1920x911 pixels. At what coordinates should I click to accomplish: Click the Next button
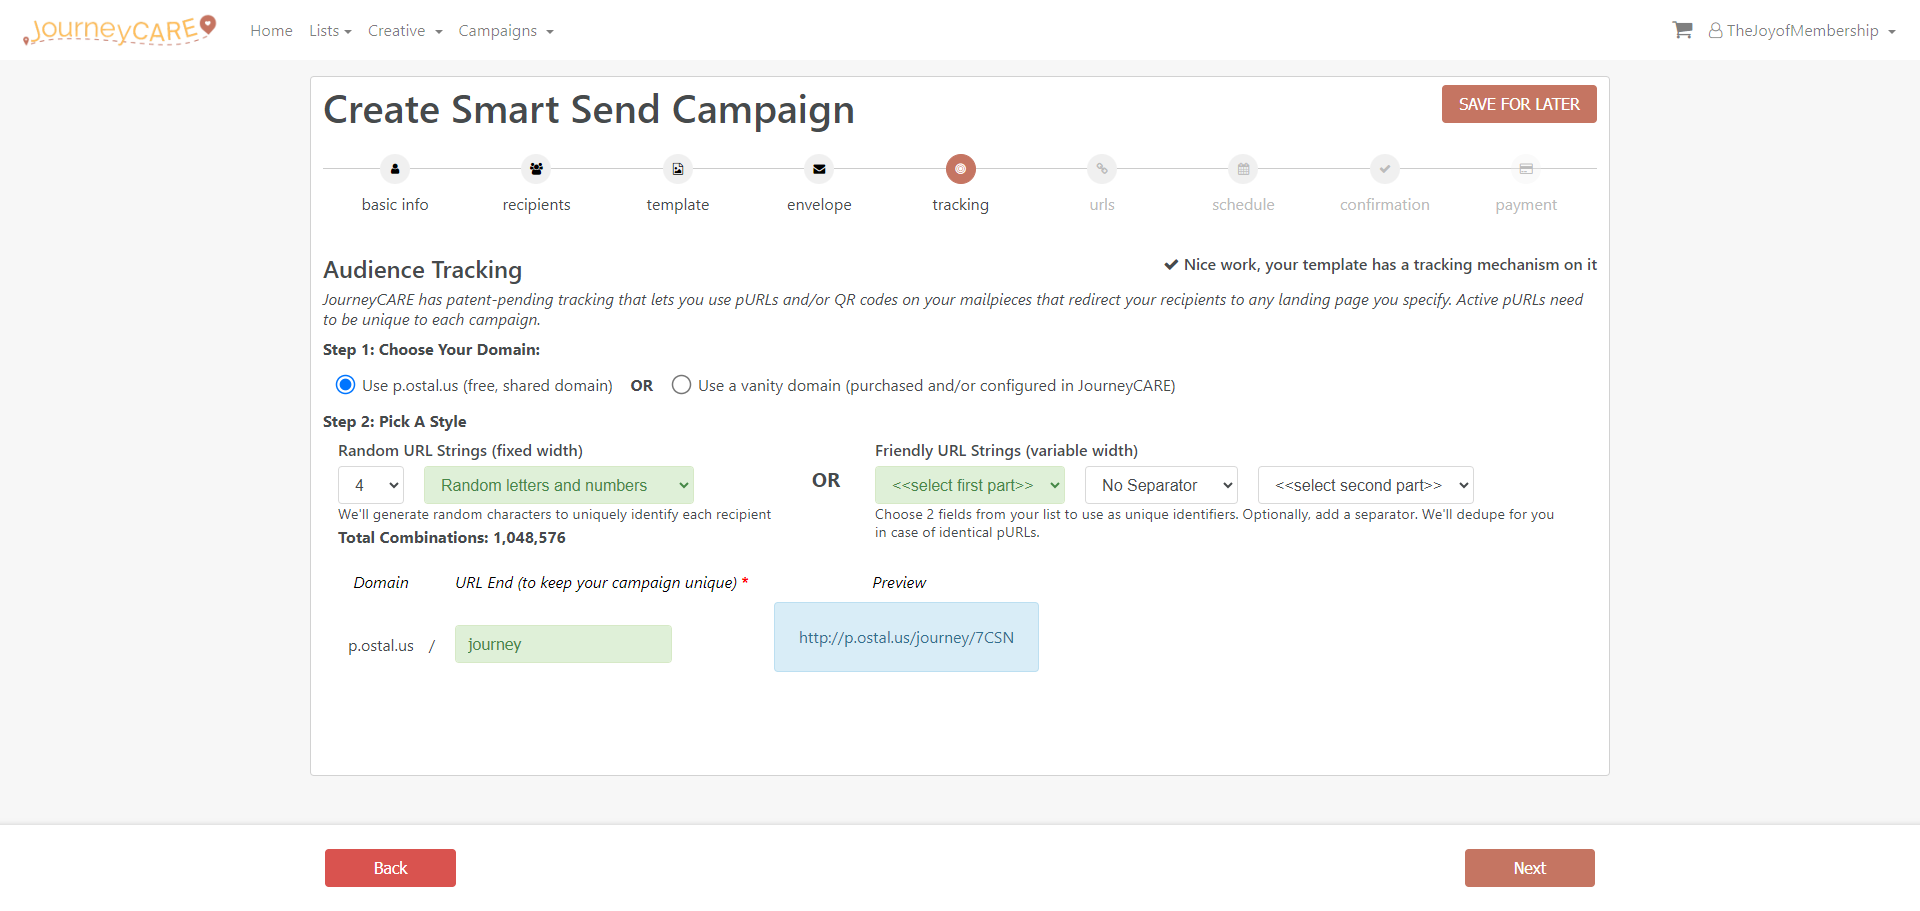coord(1530,868)
